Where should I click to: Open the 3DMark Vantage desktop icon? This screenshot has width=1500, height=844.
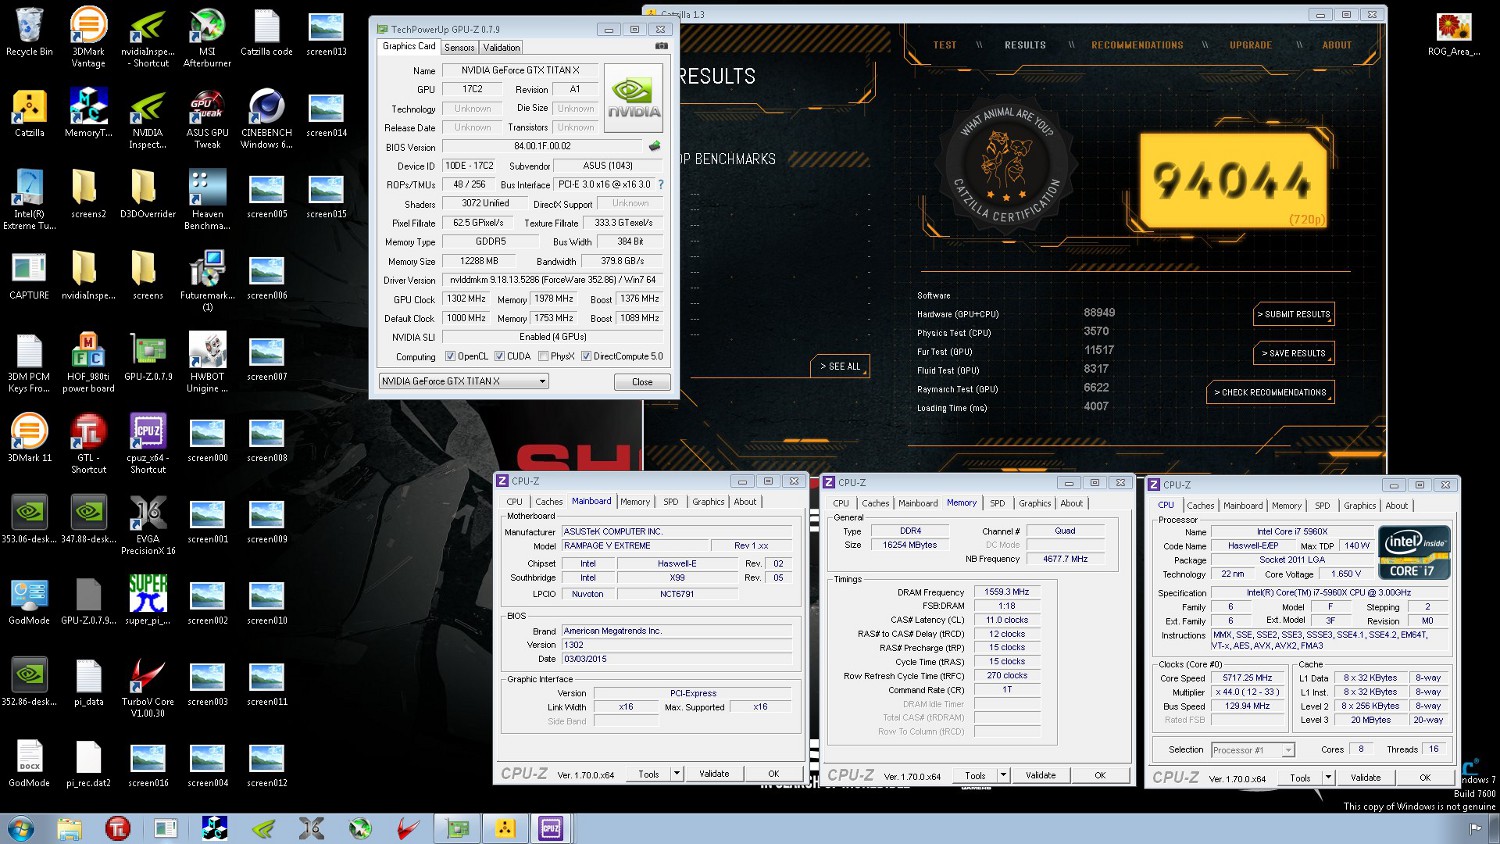pos(88,37)
